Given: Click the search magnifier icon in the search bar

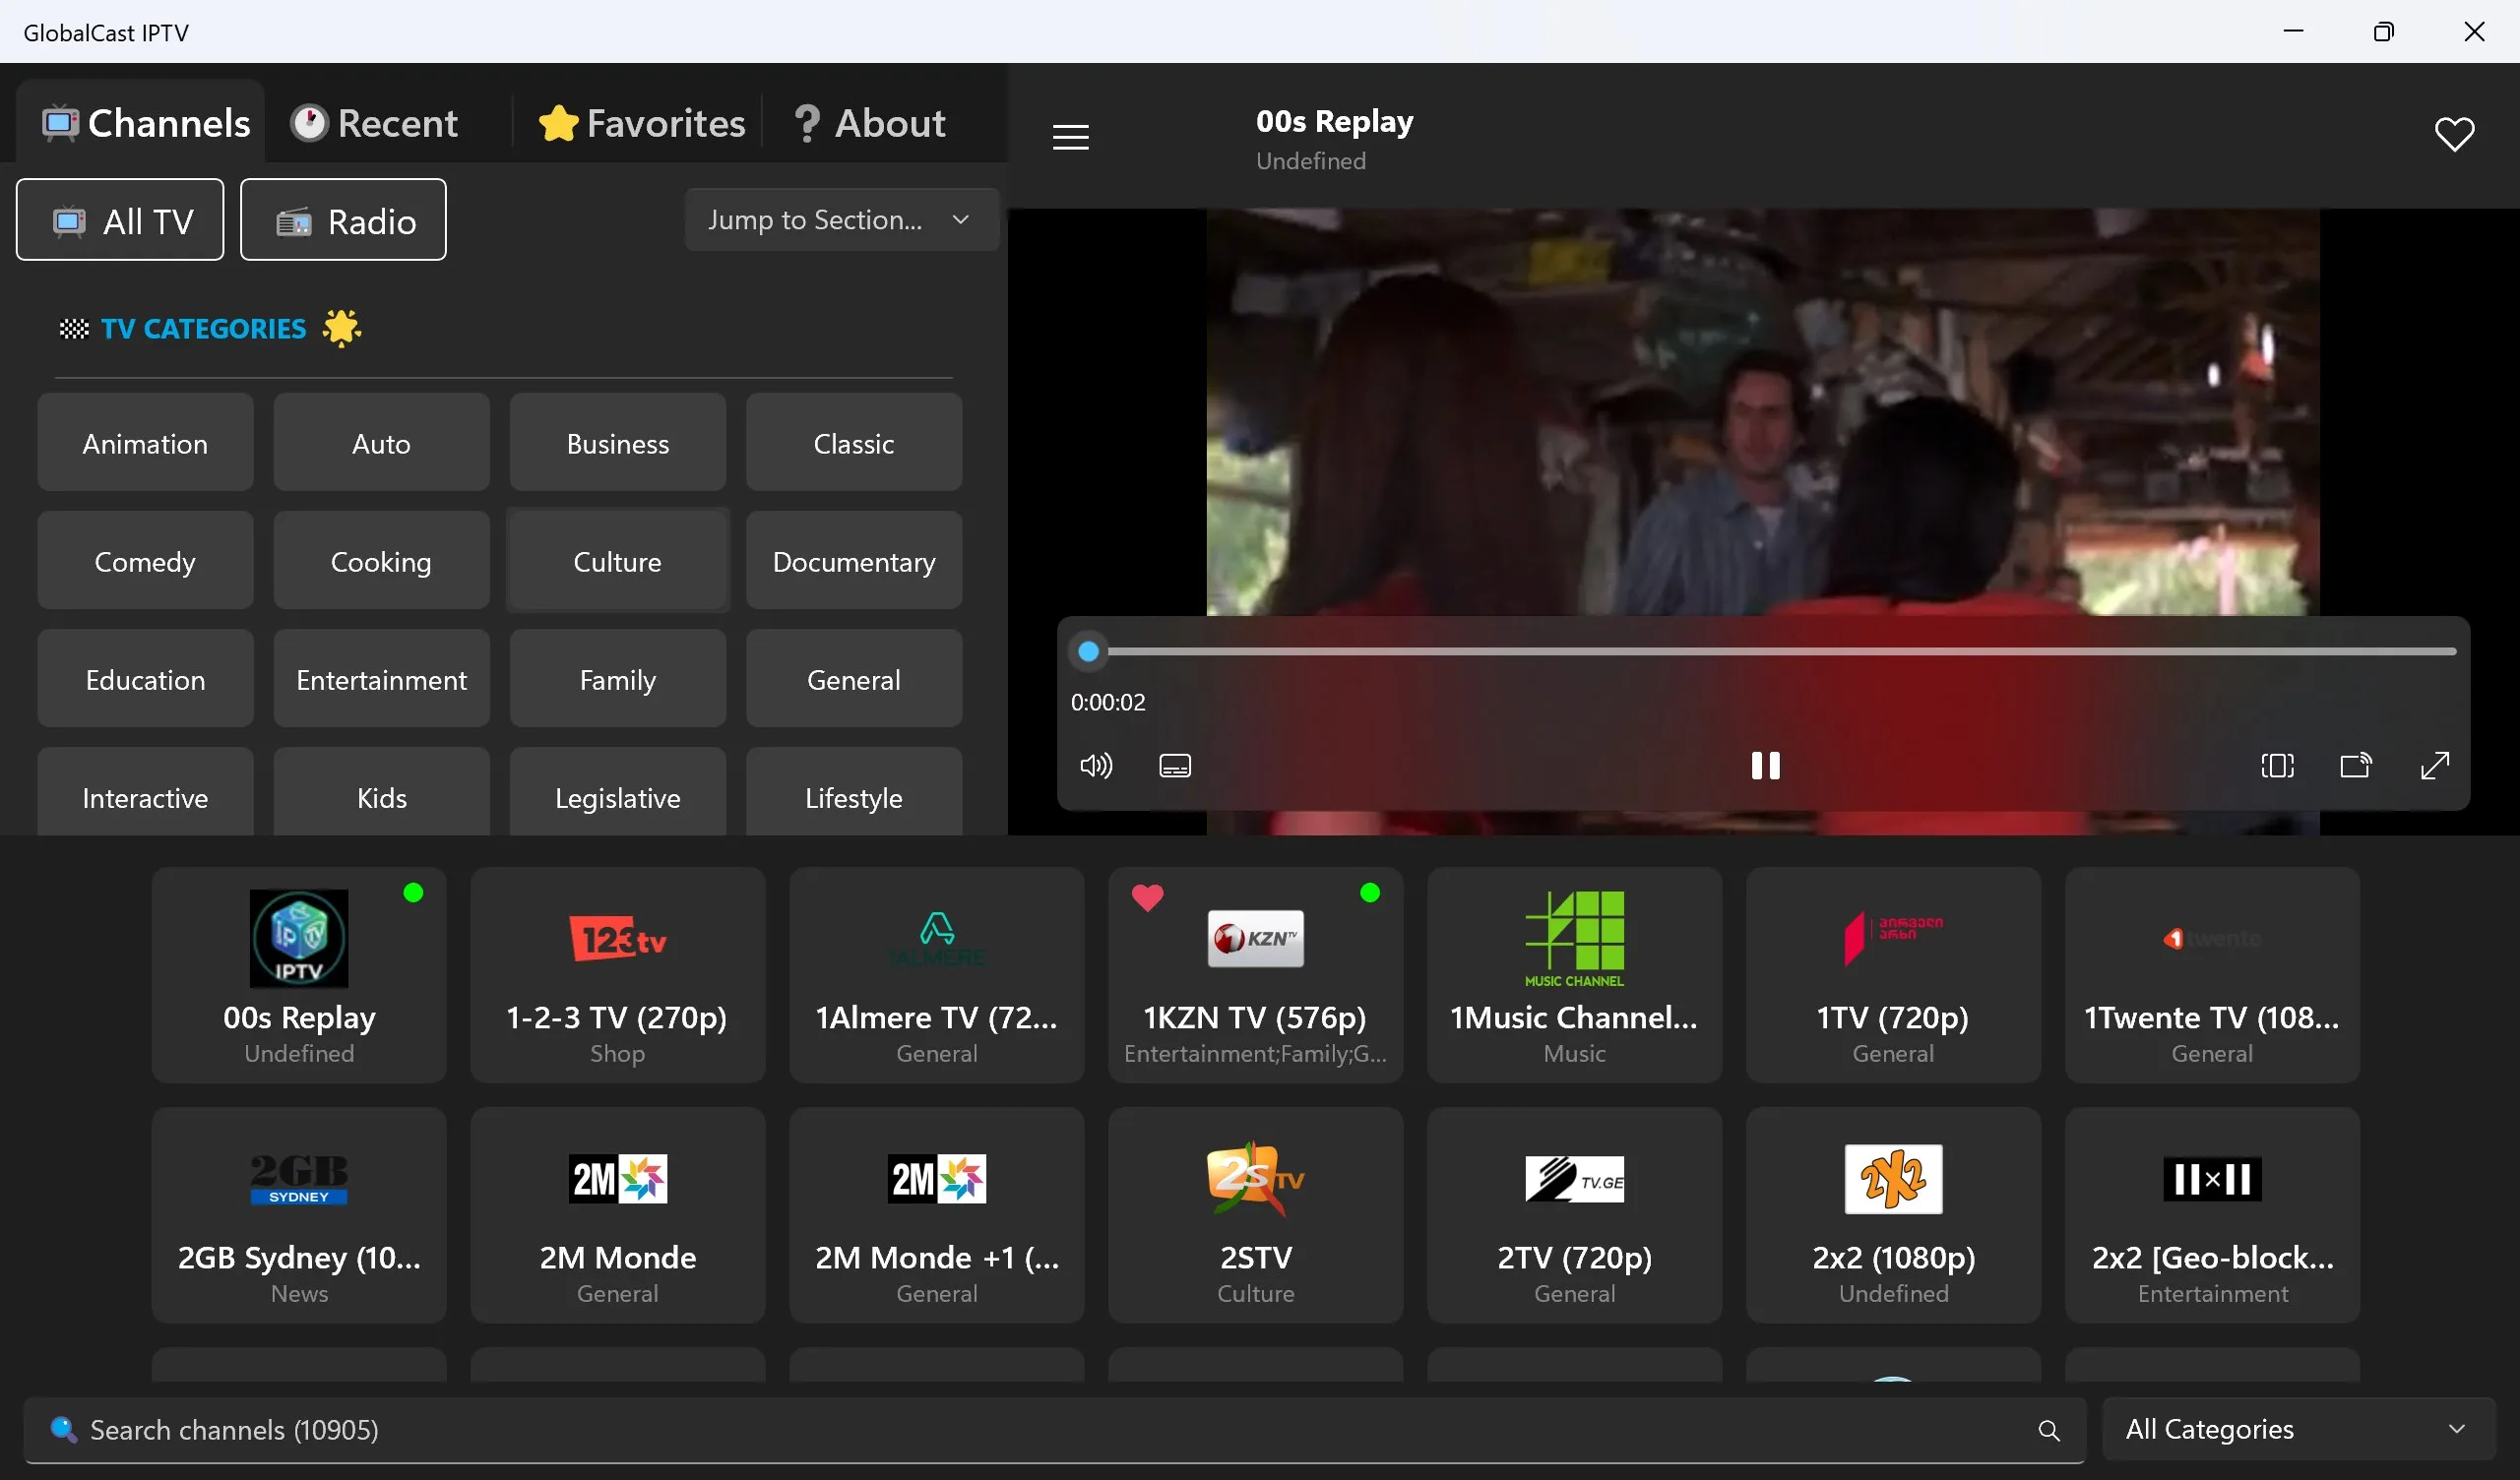Looking at the screenshot, I should click(2048, 1431).
